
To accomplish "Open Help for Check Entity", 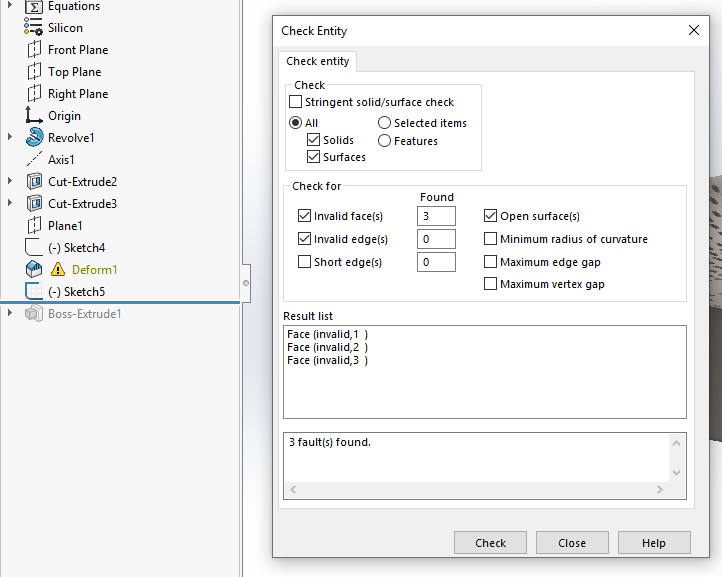I will click(x=654, y=543).
